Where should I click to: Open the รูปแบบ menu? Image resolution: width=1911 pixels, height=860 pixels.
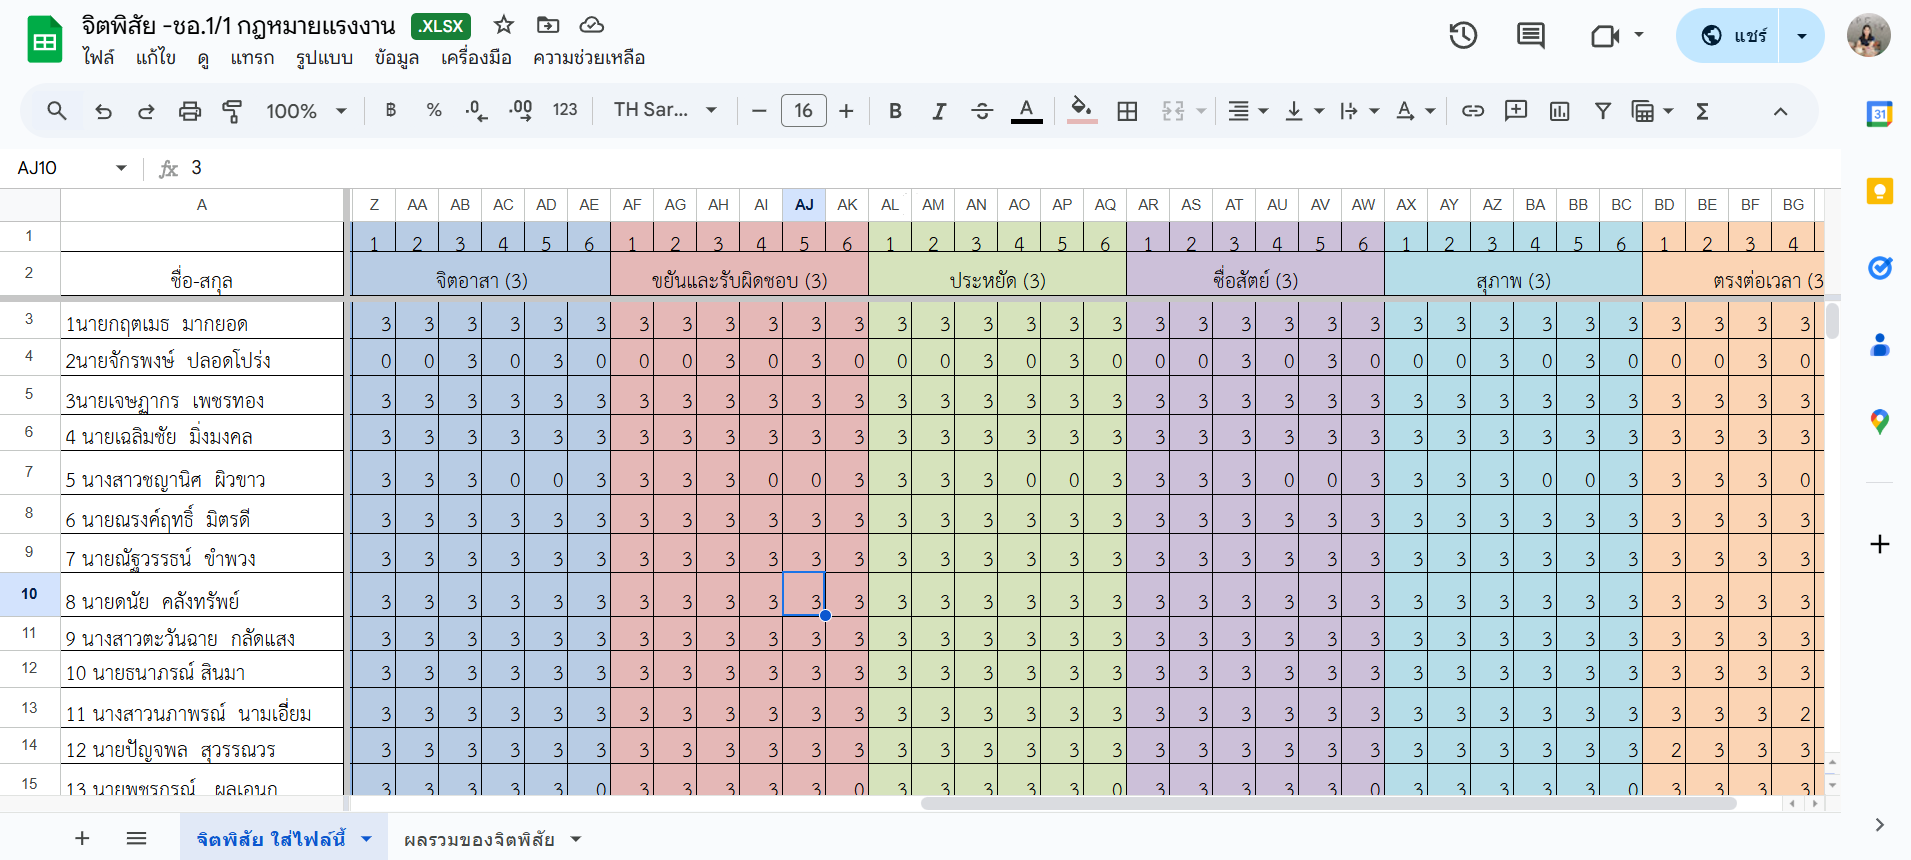pos(324,58)
